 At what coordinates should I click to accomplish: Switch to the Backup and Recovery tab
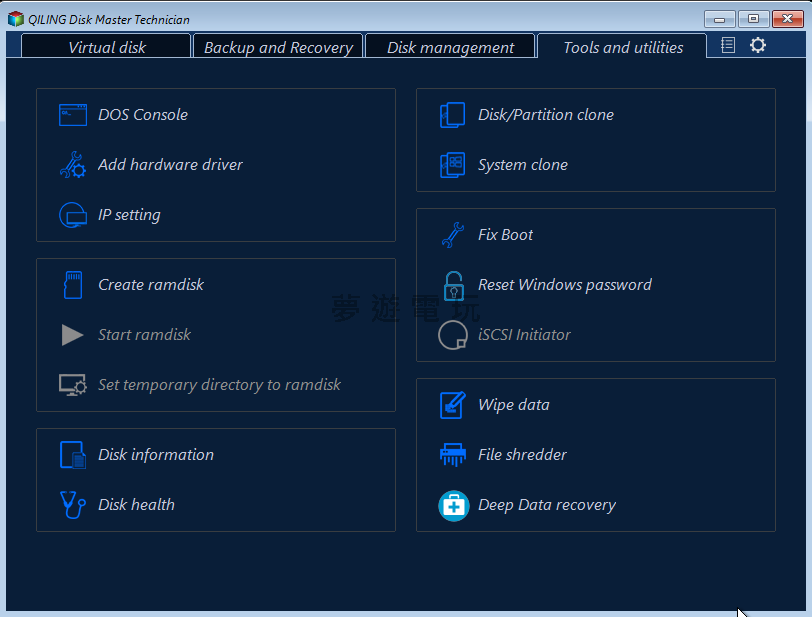point(278,47)
